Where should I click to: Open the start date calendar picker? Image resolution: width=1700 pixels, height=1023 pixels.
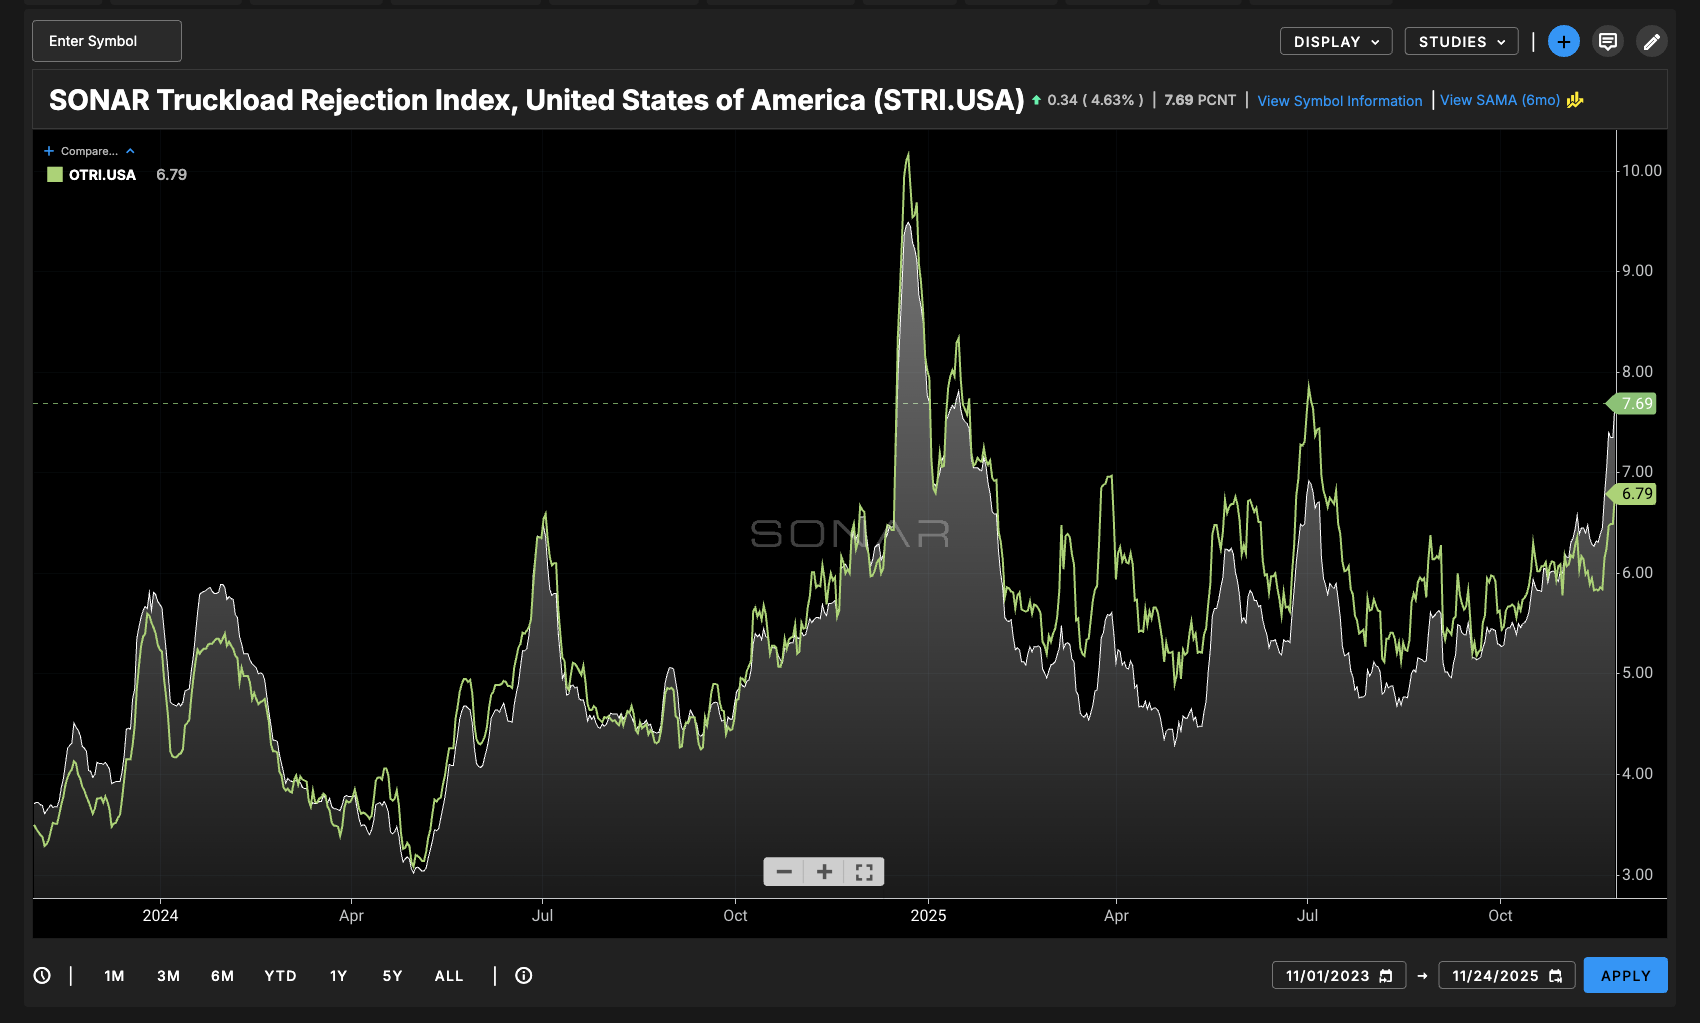(1386, 976)
